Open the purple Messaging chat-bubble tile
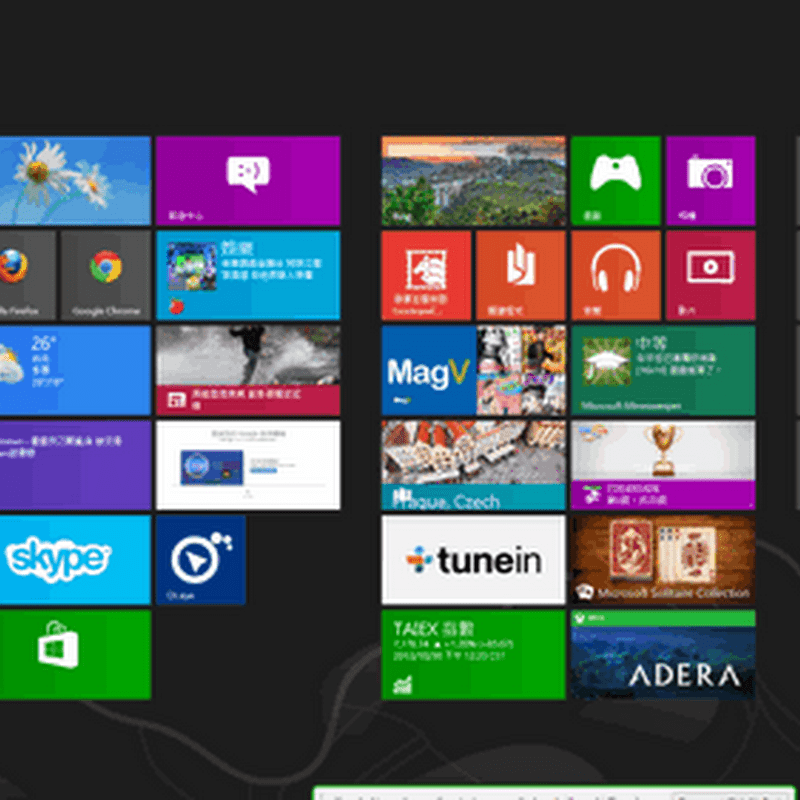 coord(248,181)
